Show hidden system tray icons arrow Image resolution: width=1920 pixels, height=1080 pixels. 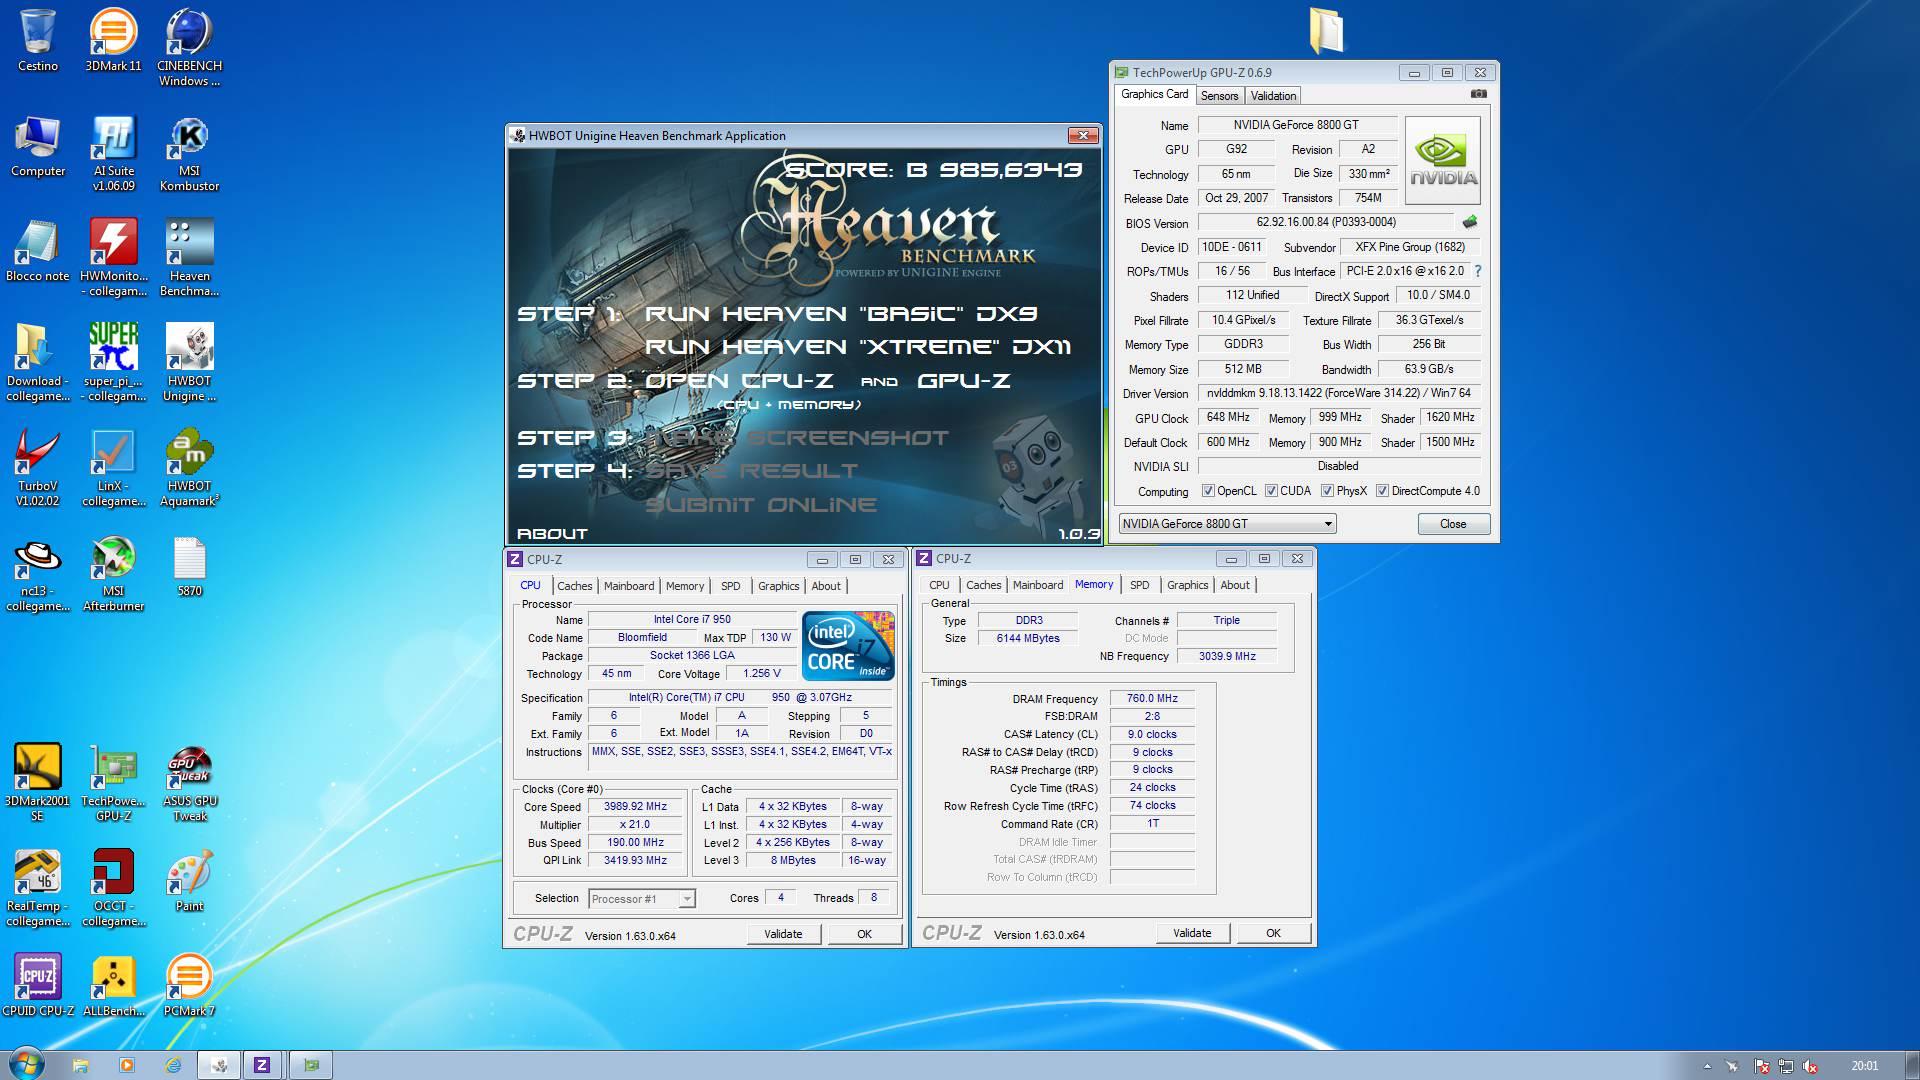(x=1707, y=1066)
